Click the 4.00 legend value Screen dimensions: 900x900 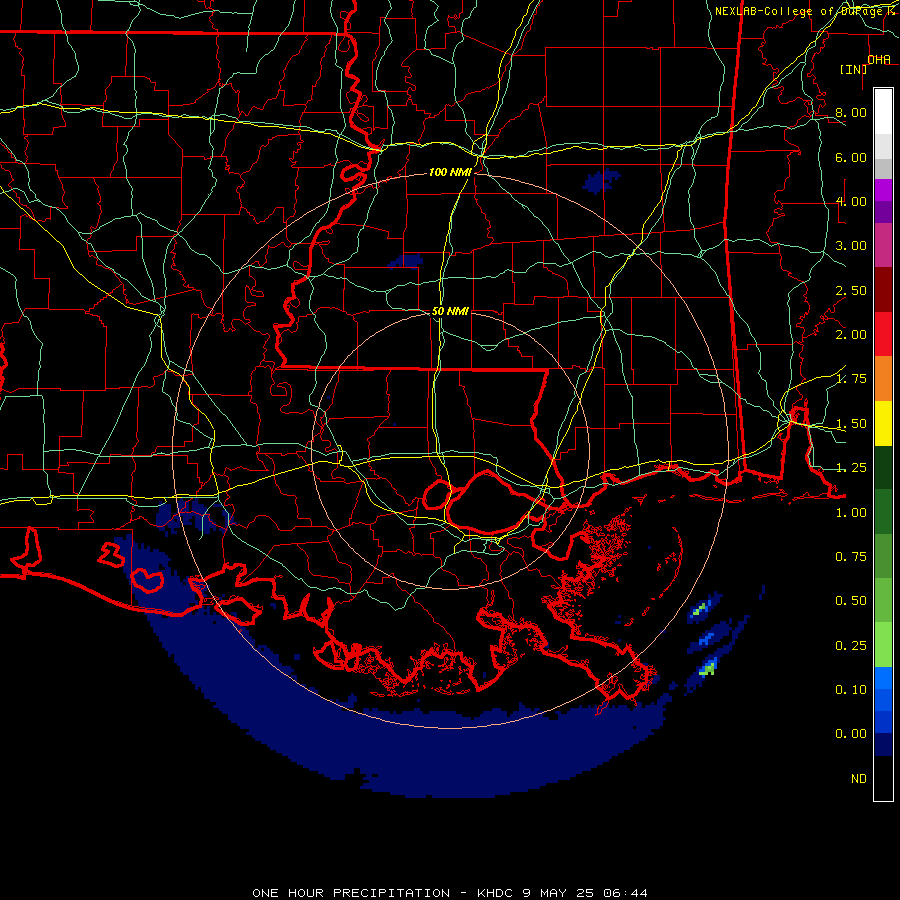(x=851, y=201)
